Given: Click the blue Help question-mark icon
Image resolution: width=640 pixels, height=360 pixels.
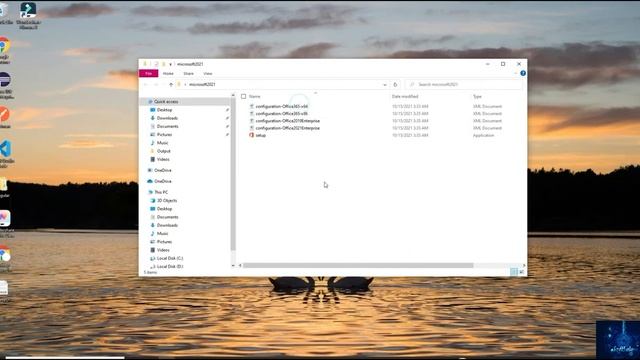Looking at the screenshot, I should point(523,73).
